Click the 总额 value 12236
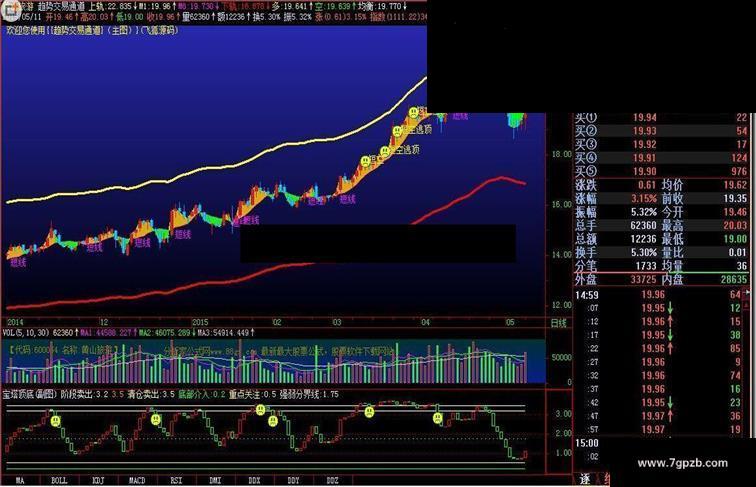This screenshot has height=487, width=756. pos(644,239)
